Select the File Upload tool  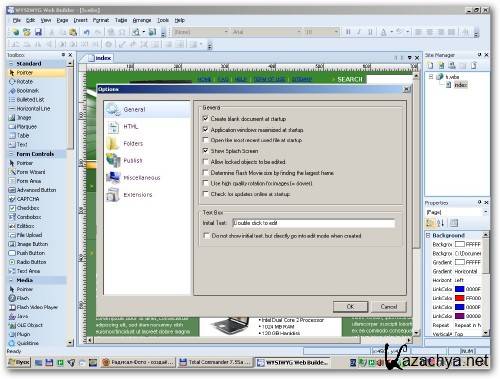[29, 235]
